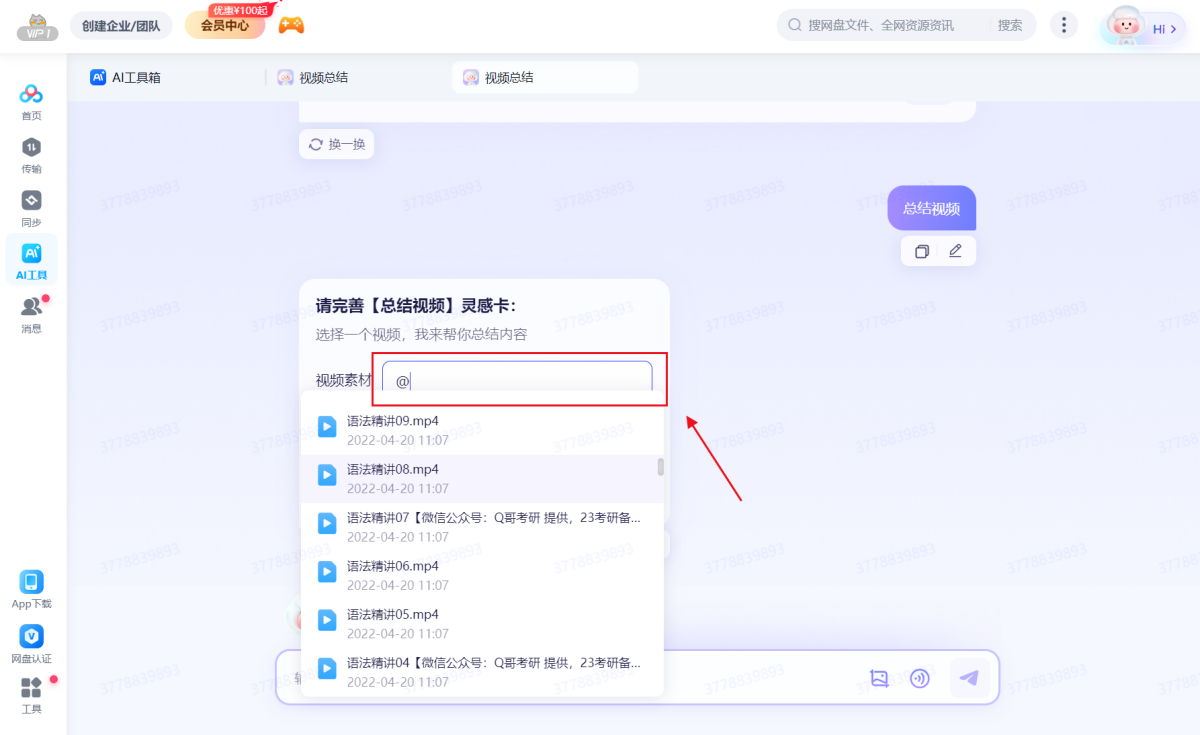Image resolution: width=1200 pixels, height=735 pixels.
Task: Click the 优惠¥100起 promo badge
Action: click(239, 10)
